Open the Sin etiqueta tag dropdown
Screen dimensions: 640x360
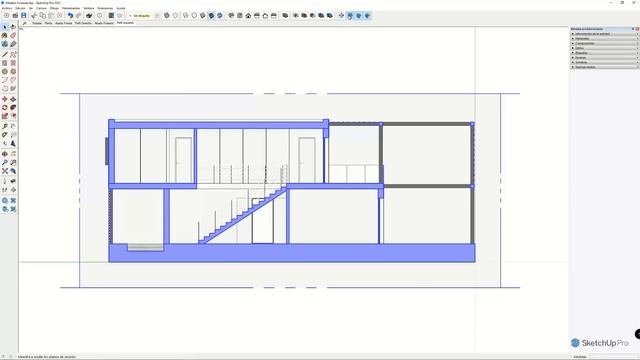point(143,16)
